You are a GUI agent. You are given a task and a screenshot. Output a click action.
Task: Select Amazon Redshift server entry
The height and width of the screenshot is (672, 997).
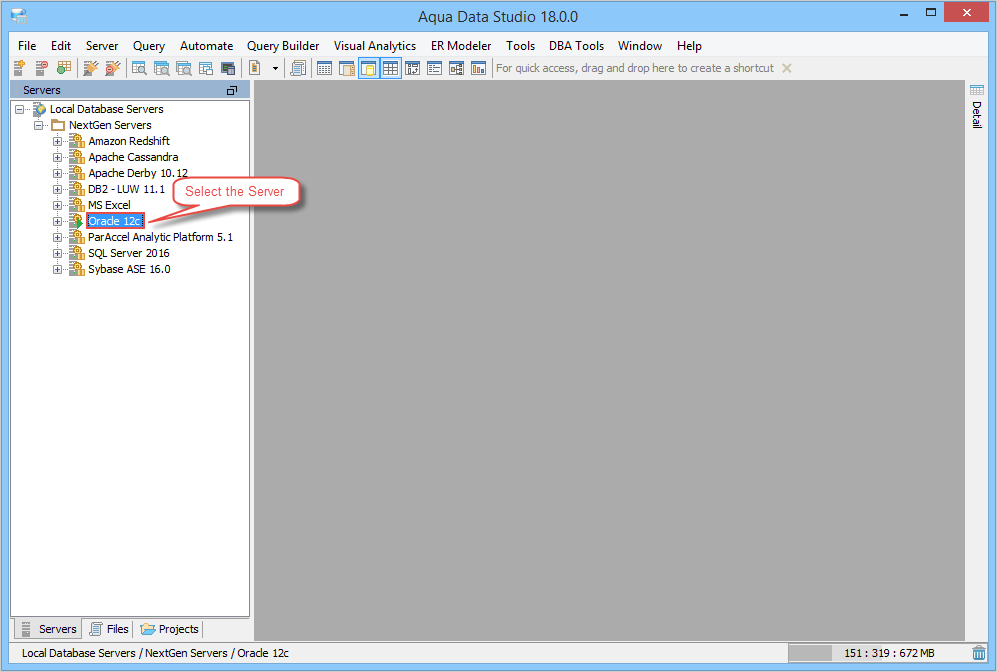point(129,141)
